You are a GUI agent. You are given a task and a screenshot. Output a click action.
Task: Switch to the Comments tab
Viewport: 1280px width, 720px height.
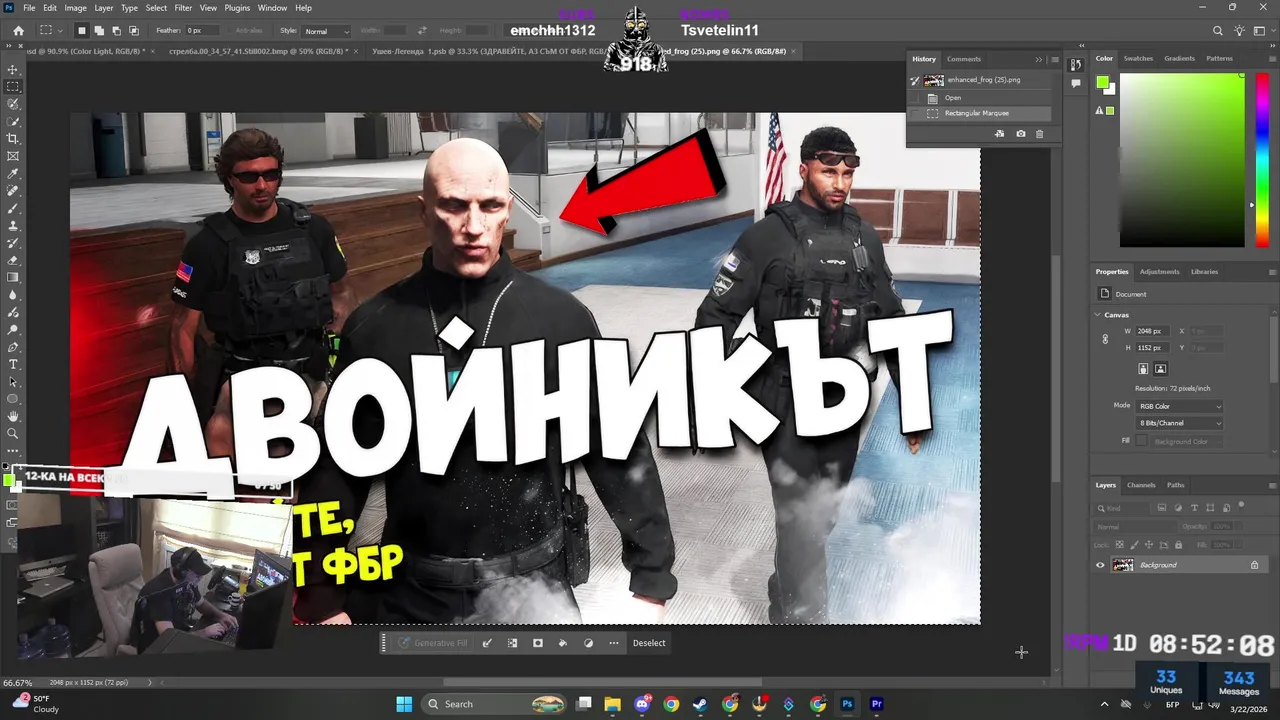tap(964, 59)
